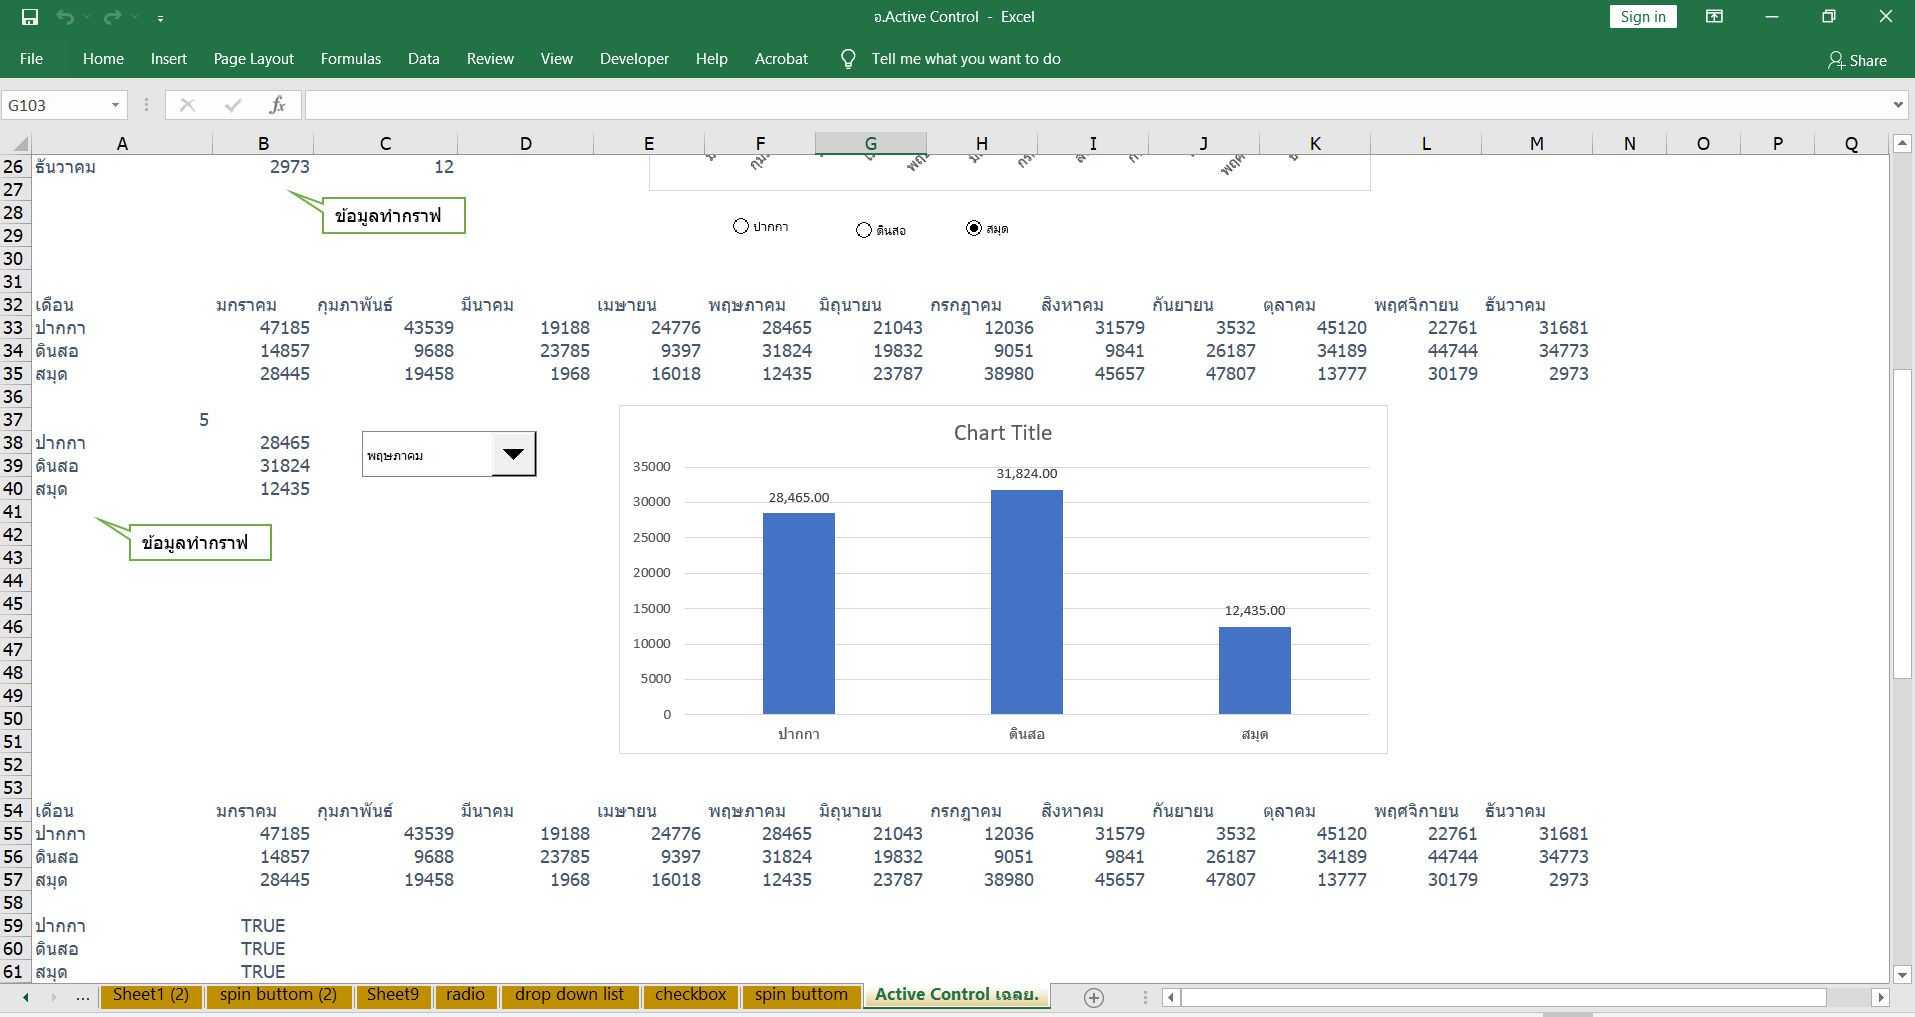The height and width of the screenshot is (1017, 1915).
Task: Click the ดินสอ bar in the chart
Action: [1027, 602]
